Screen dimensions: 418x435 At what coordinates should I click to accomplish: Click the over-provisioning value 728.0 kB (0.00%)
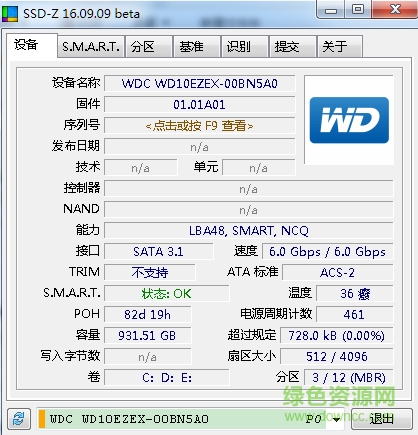(x=337, y=336)
